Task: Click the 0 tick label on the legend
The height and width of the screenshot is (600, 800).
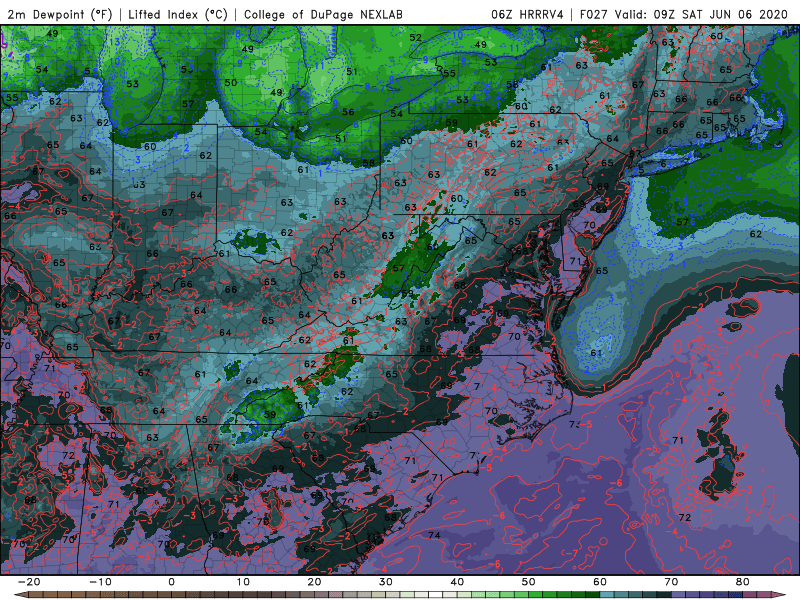Action: point(171,582)
